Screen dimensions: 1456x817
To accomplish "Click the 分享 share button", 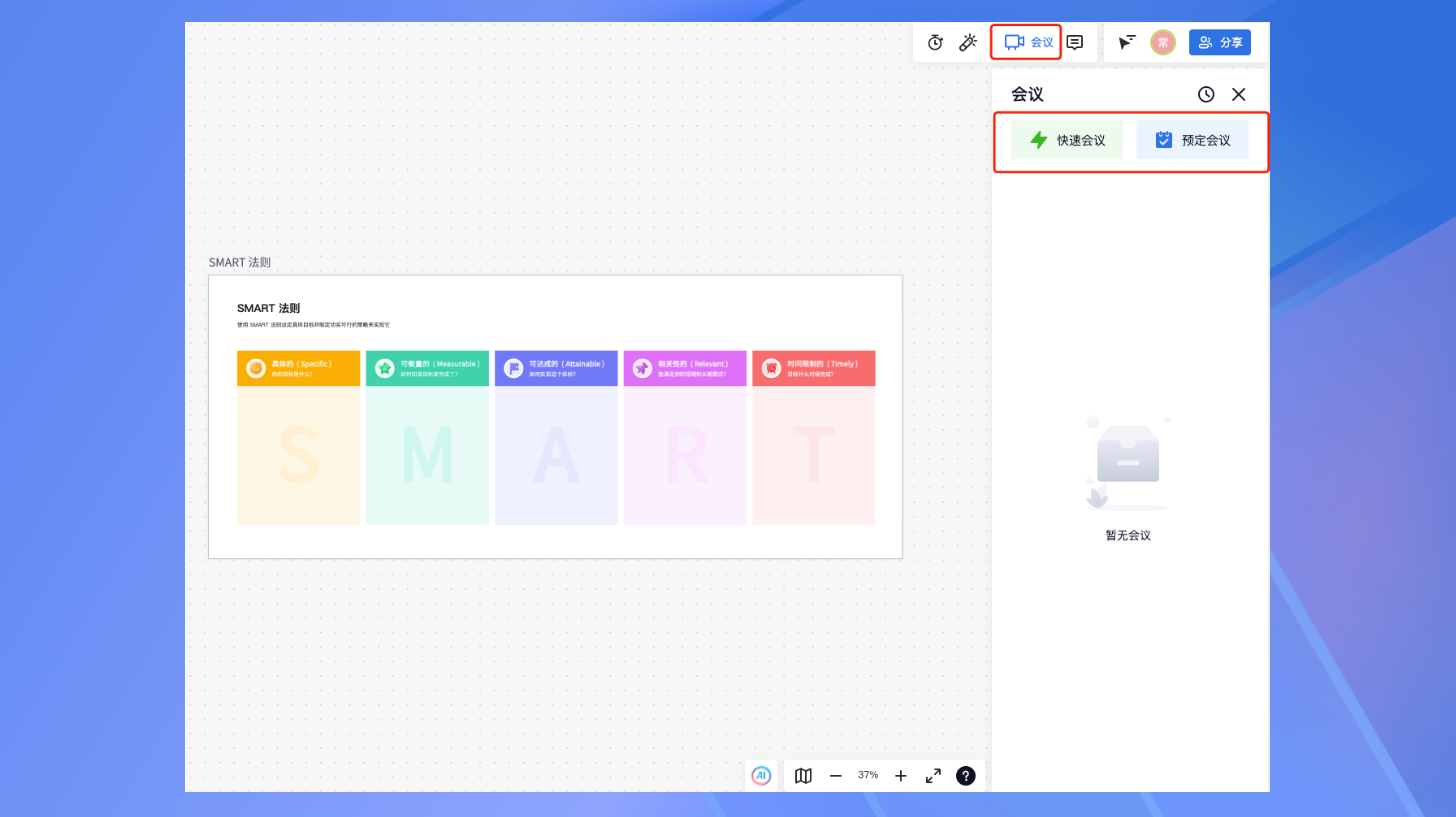I will 1220,42.
